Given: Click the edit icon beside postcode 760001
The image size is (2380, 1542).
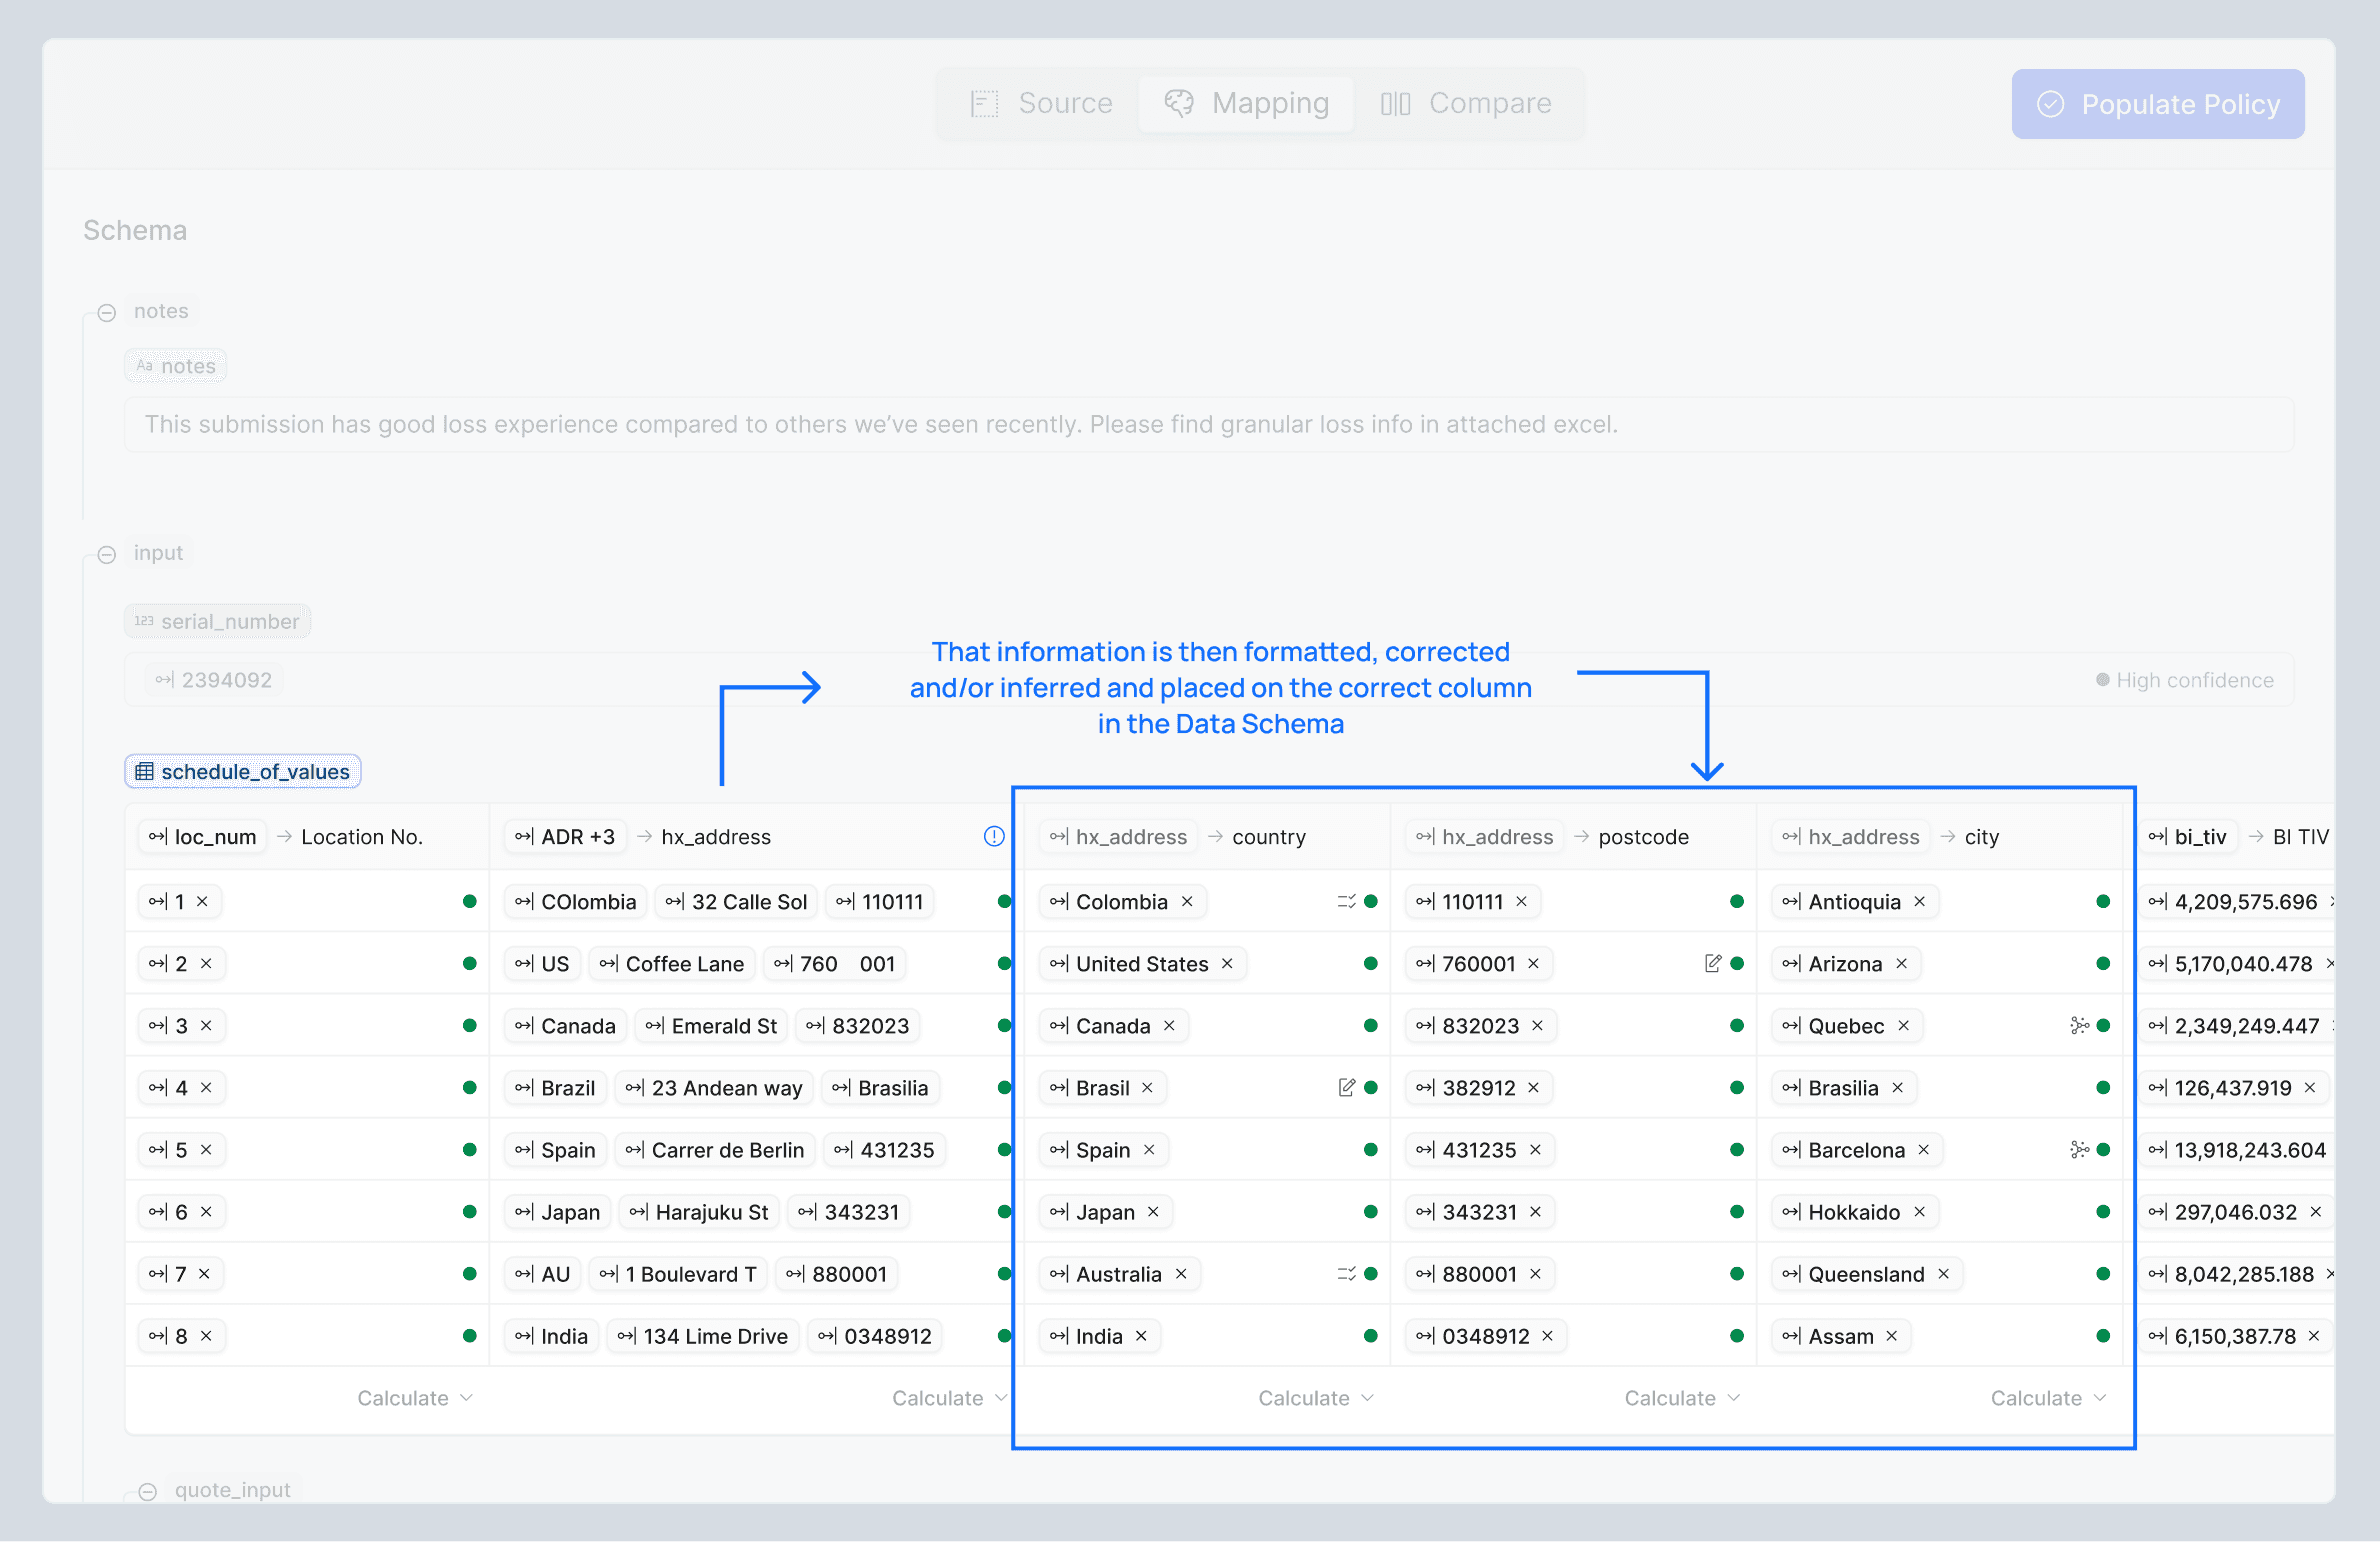Looking at the screenshot, I should coord(1712,963).
